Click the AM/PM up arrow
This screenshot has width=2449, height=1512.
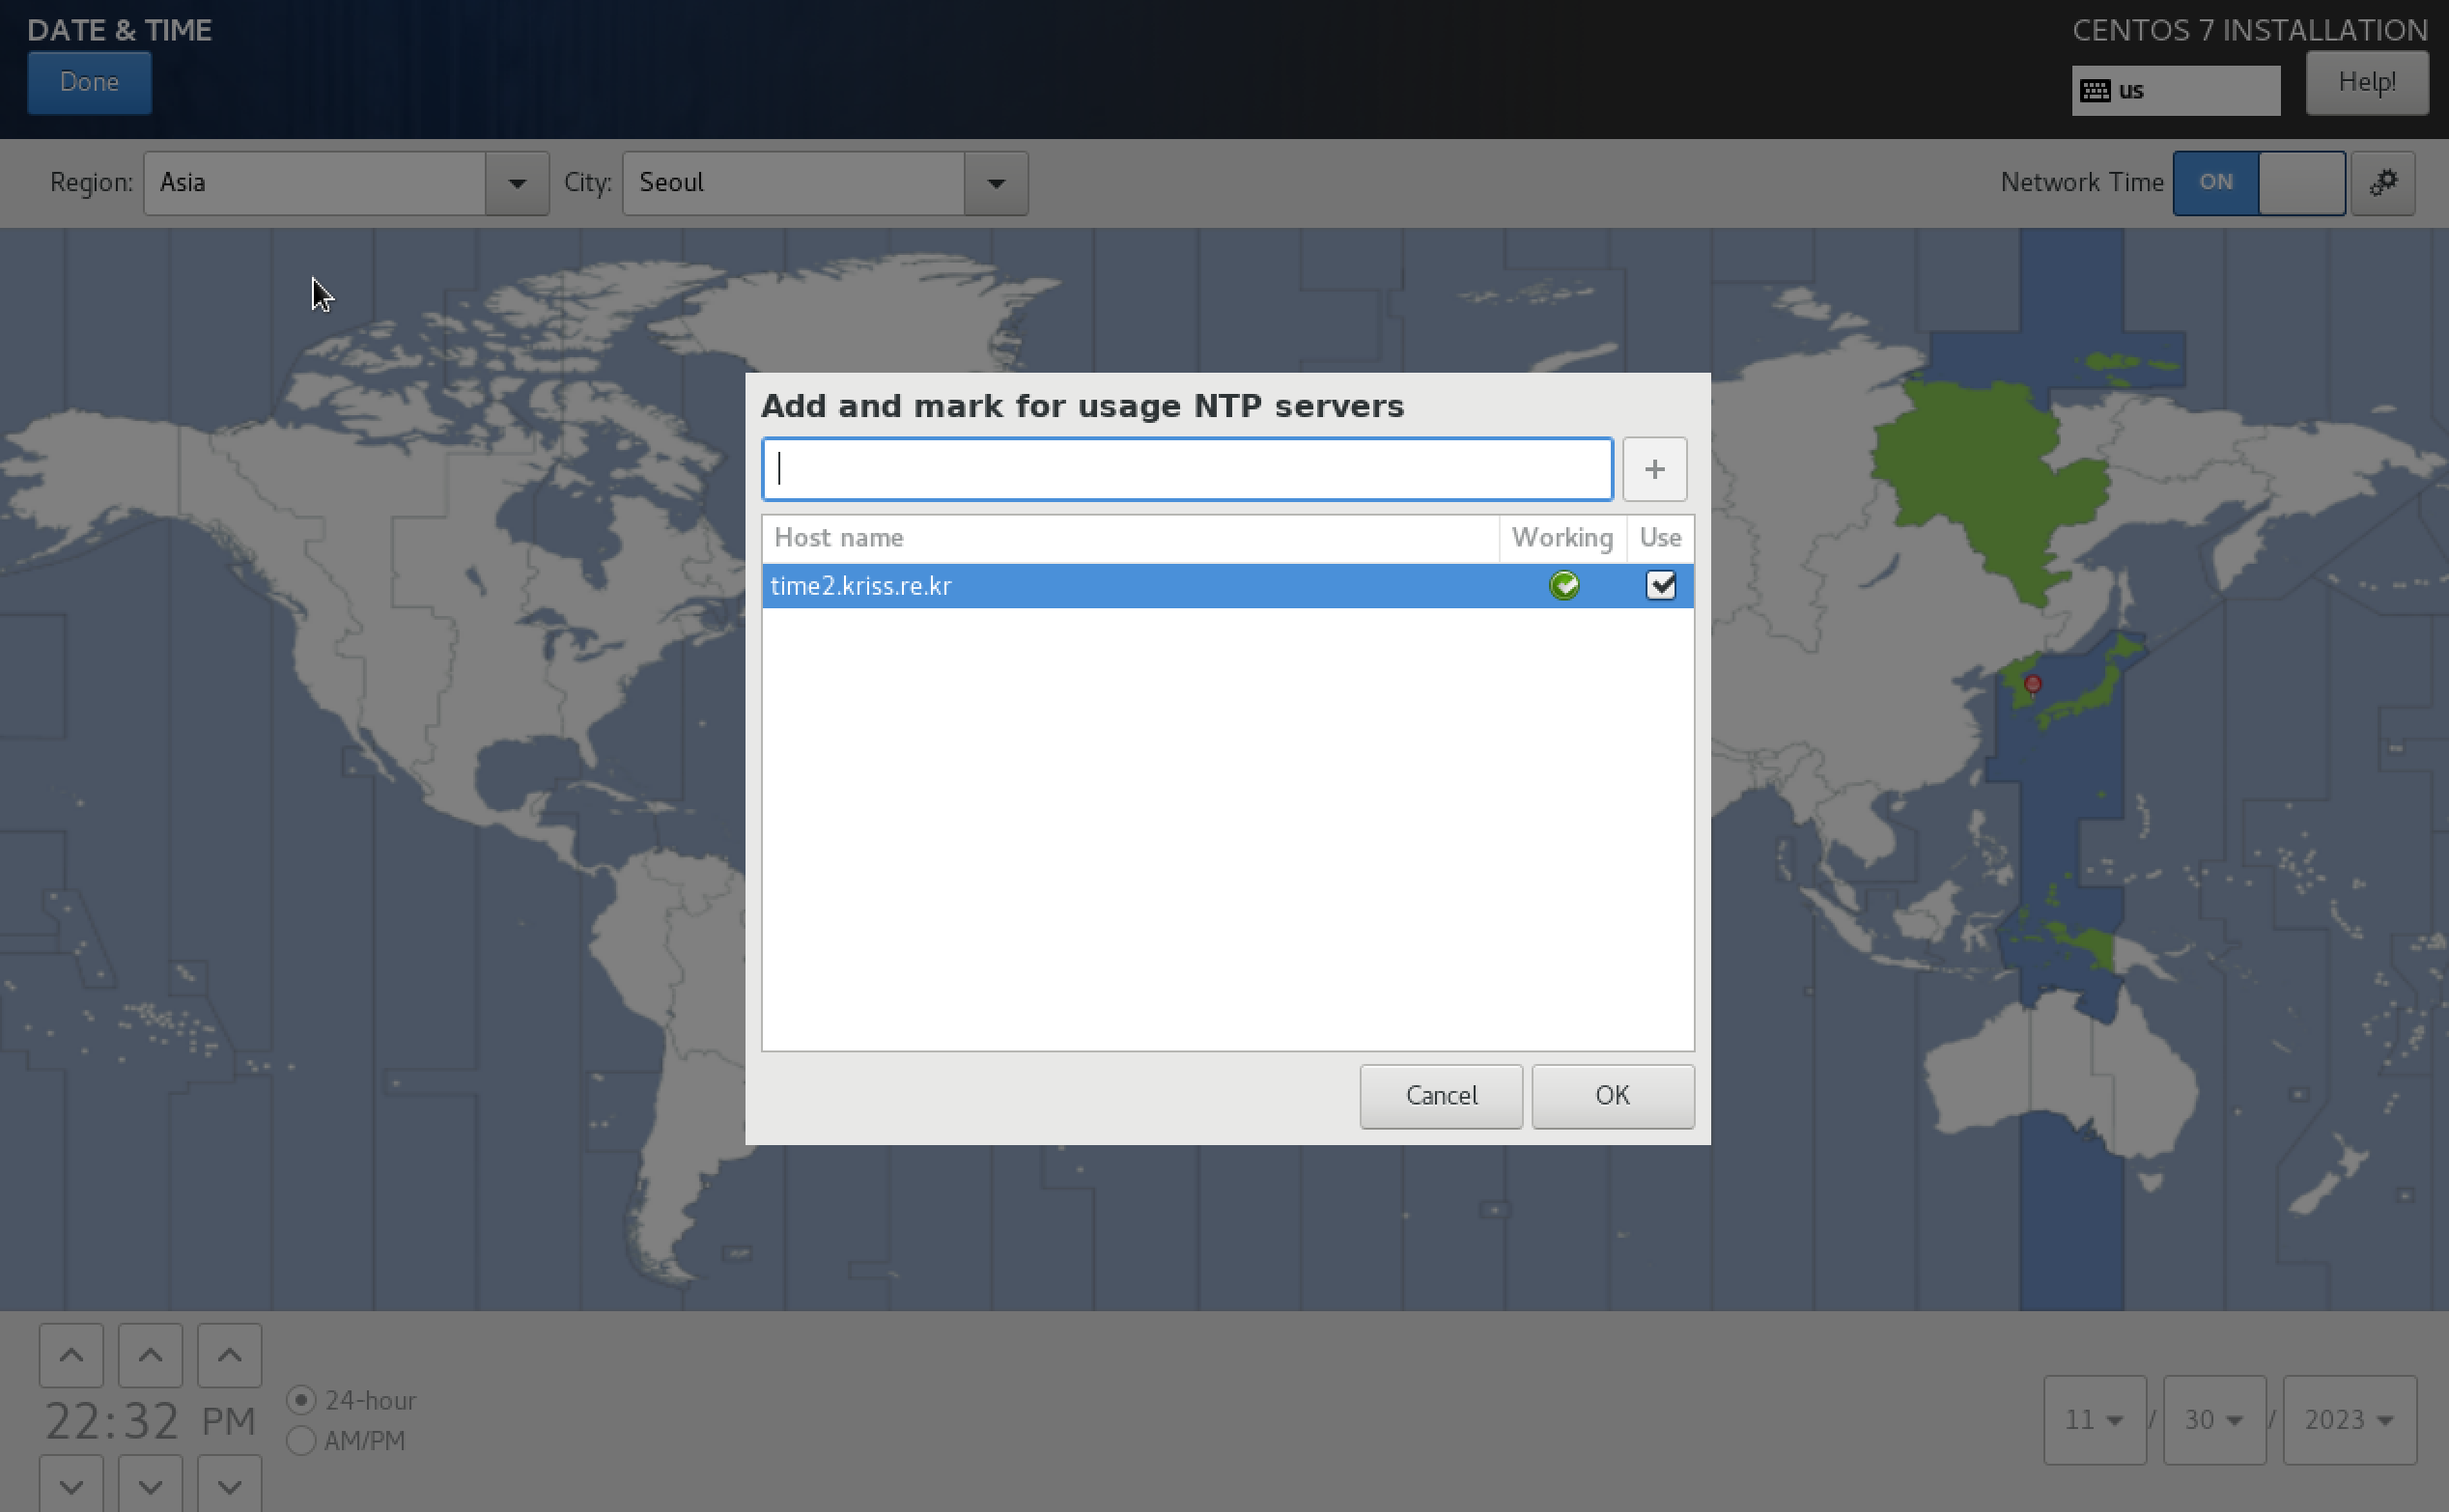(229, 1356)
